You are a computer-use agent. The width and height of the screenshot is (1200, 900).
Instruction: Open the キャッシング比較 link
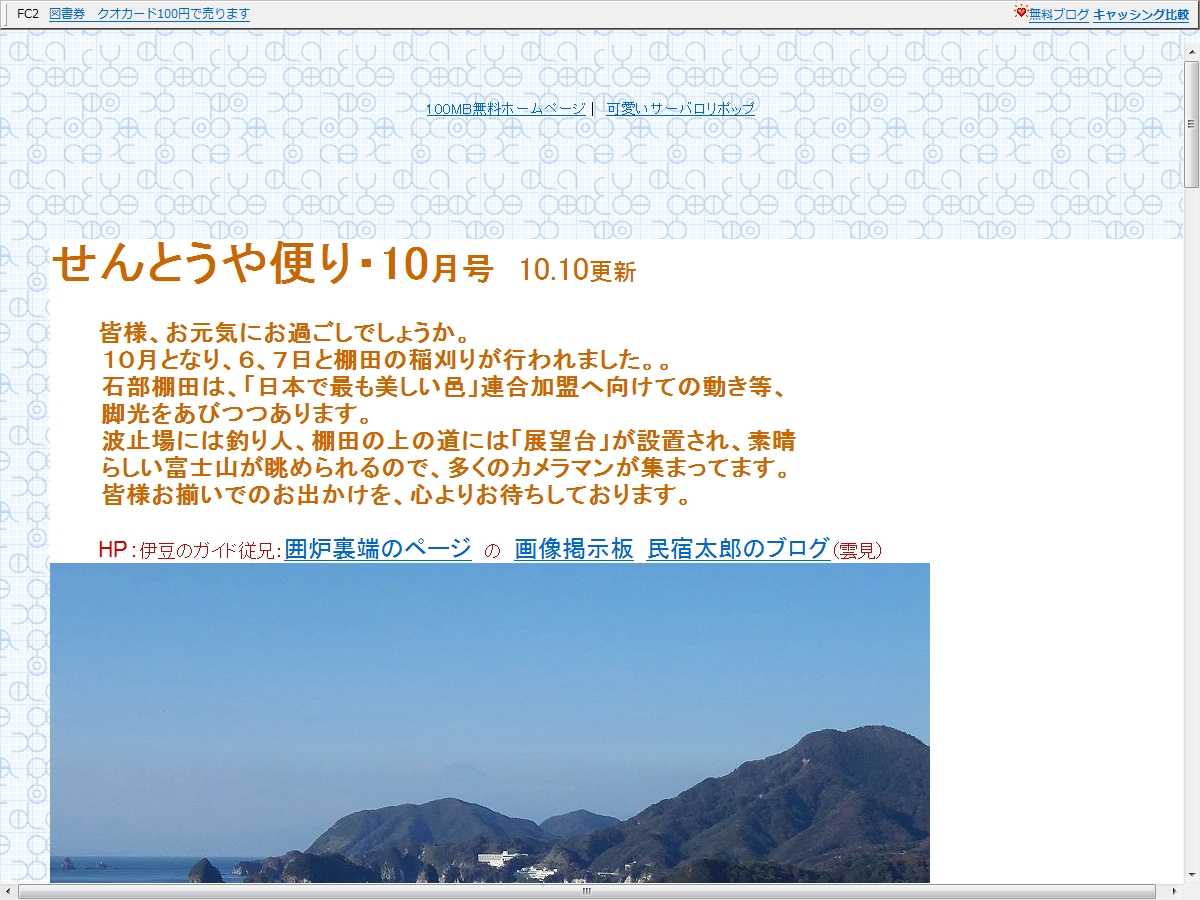click(1141, 14)
